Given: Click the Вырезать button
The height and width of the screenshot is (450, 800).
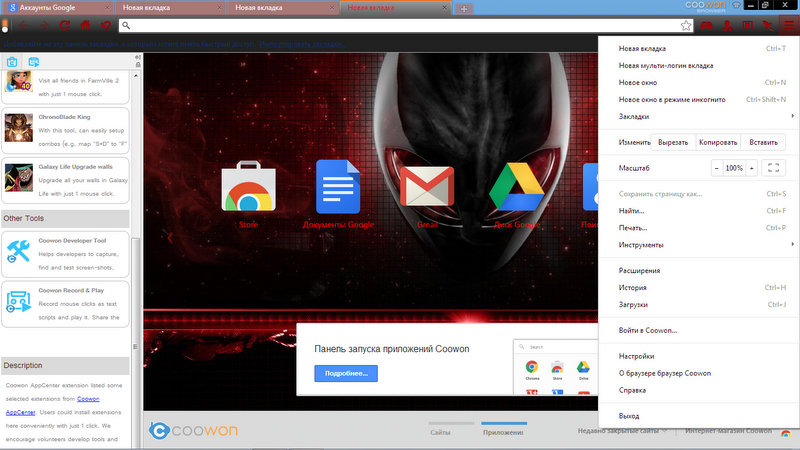Looking at the screenshot, I should [673, 142].
